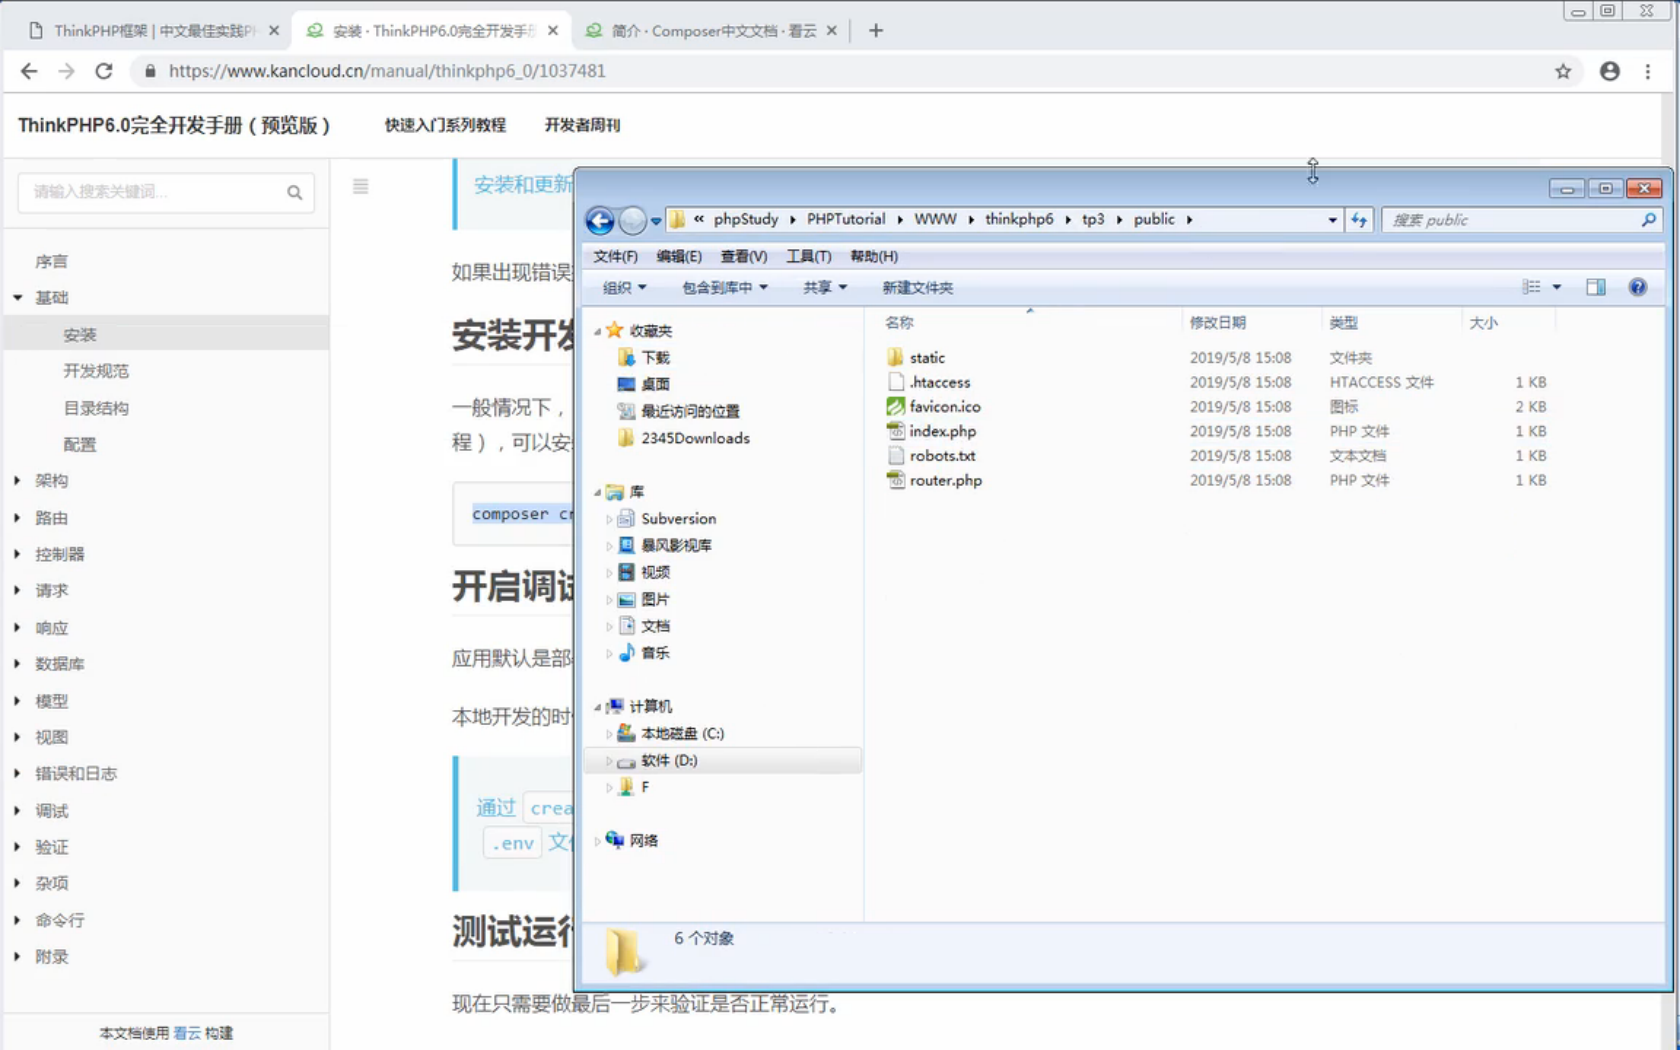This screenshot has height=1050, width=1680.
Task: Open Explorer help question mark icon
Action: click(1638, 288)
